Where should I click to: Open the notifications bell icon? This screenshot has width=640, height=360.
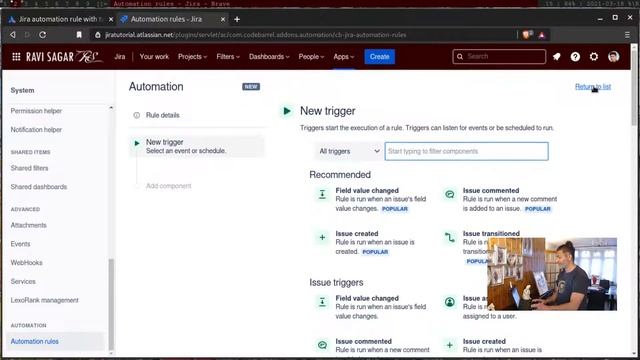557,57
